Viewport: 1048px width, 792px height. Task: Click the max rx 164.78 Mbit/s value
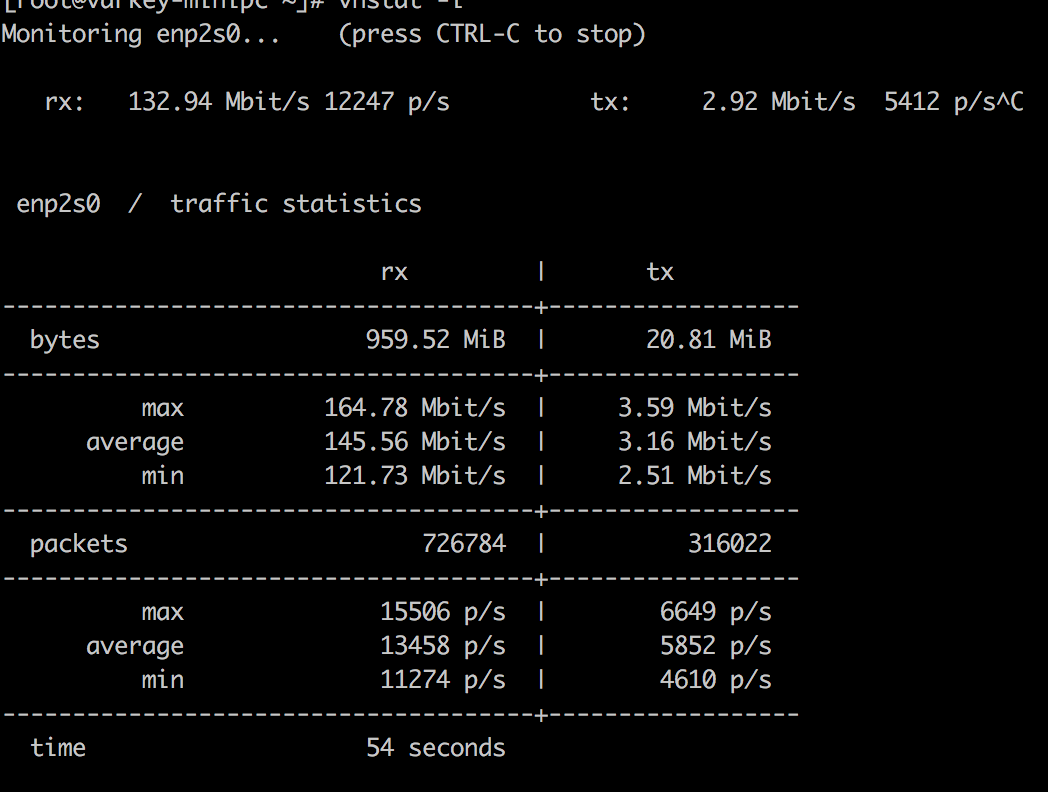414,408
